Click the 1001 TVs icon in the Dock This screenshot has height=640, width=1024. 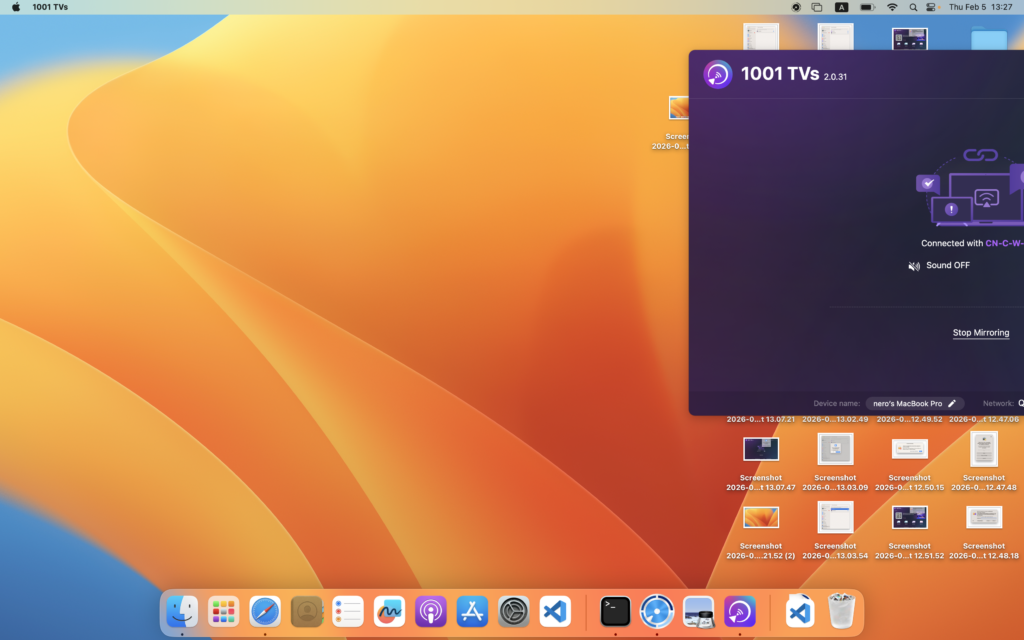(740, 611)
